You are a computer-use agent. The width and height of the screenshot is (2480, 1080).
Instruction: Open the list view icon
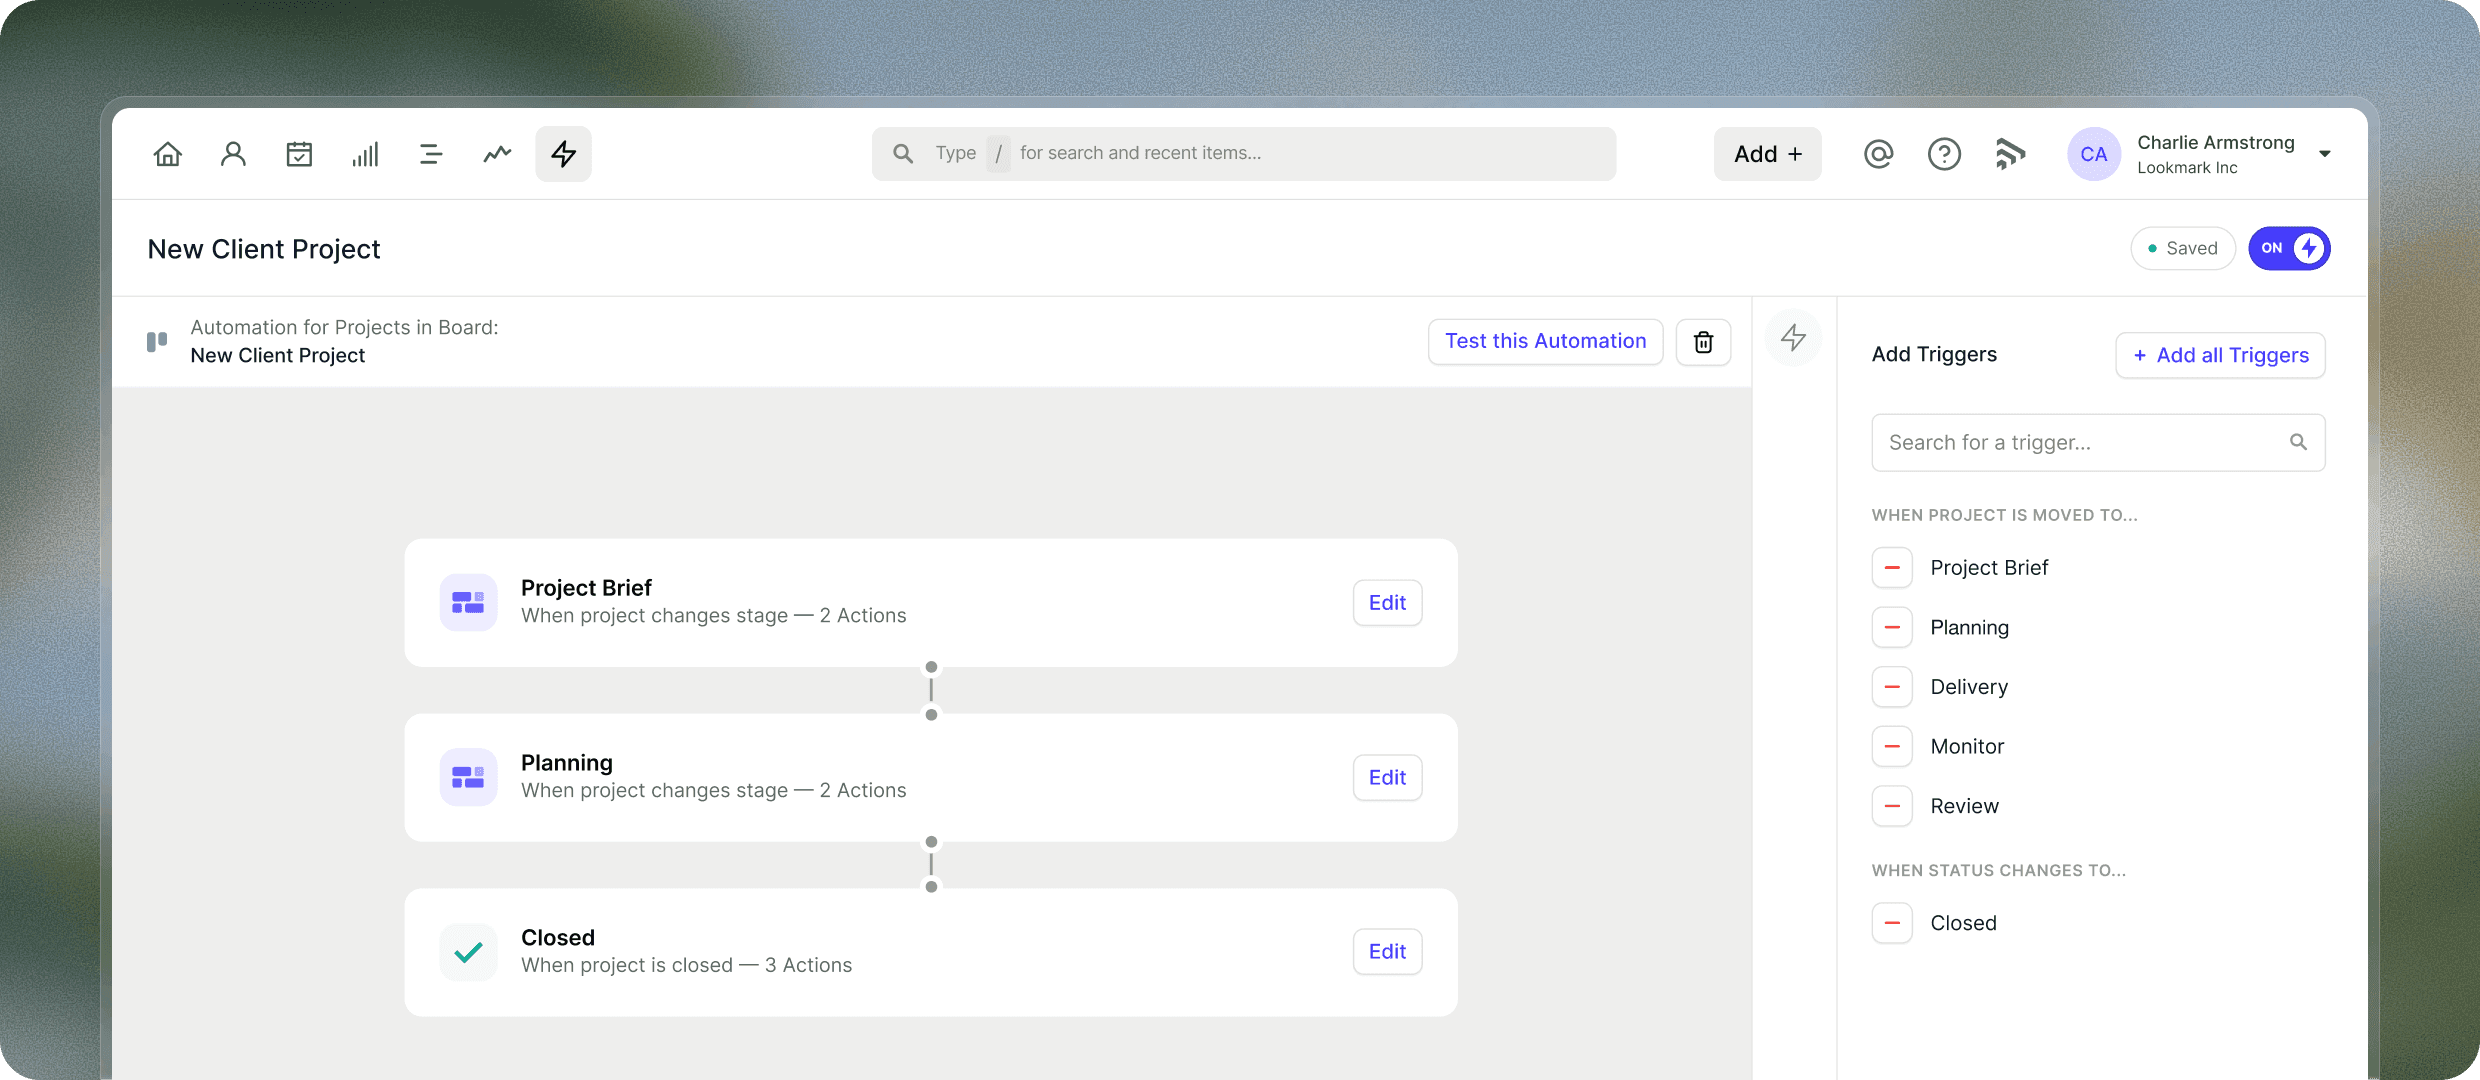click(431, 153)
